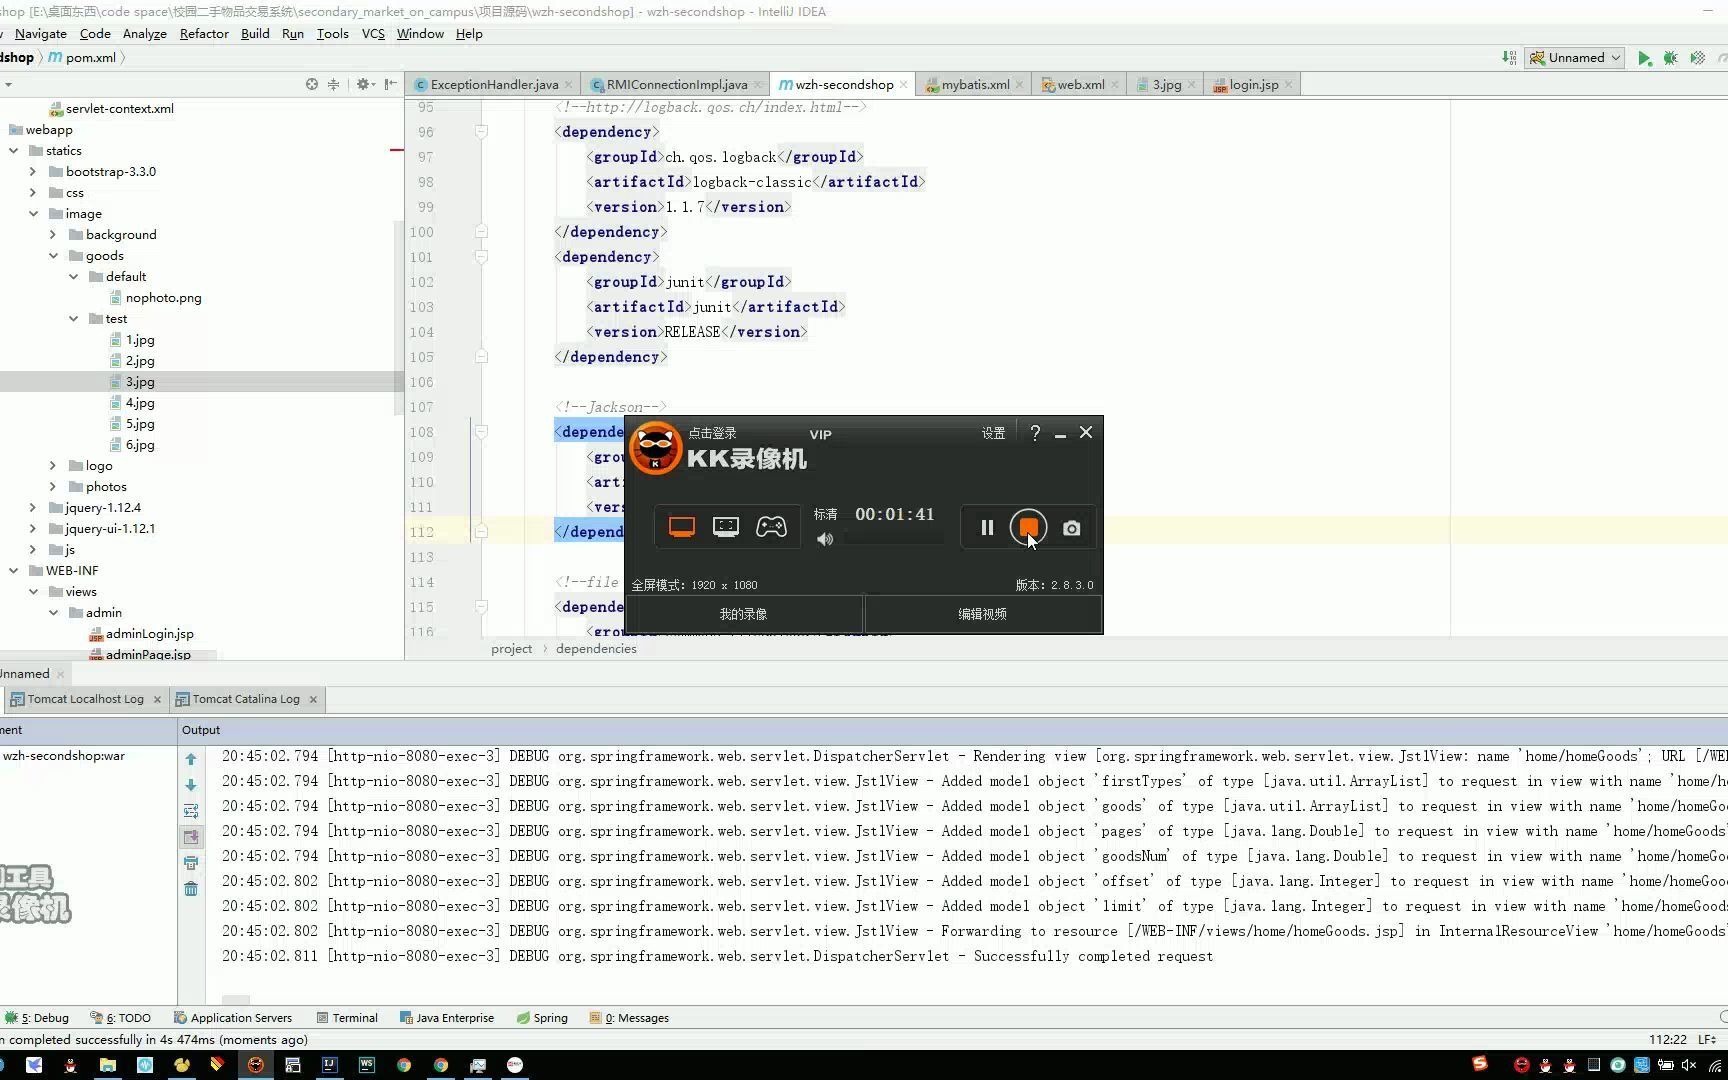Select full-screen mode monitor icon in KK recorder
Viewport: 1728px width, 1080px height.
pos(682,527)
